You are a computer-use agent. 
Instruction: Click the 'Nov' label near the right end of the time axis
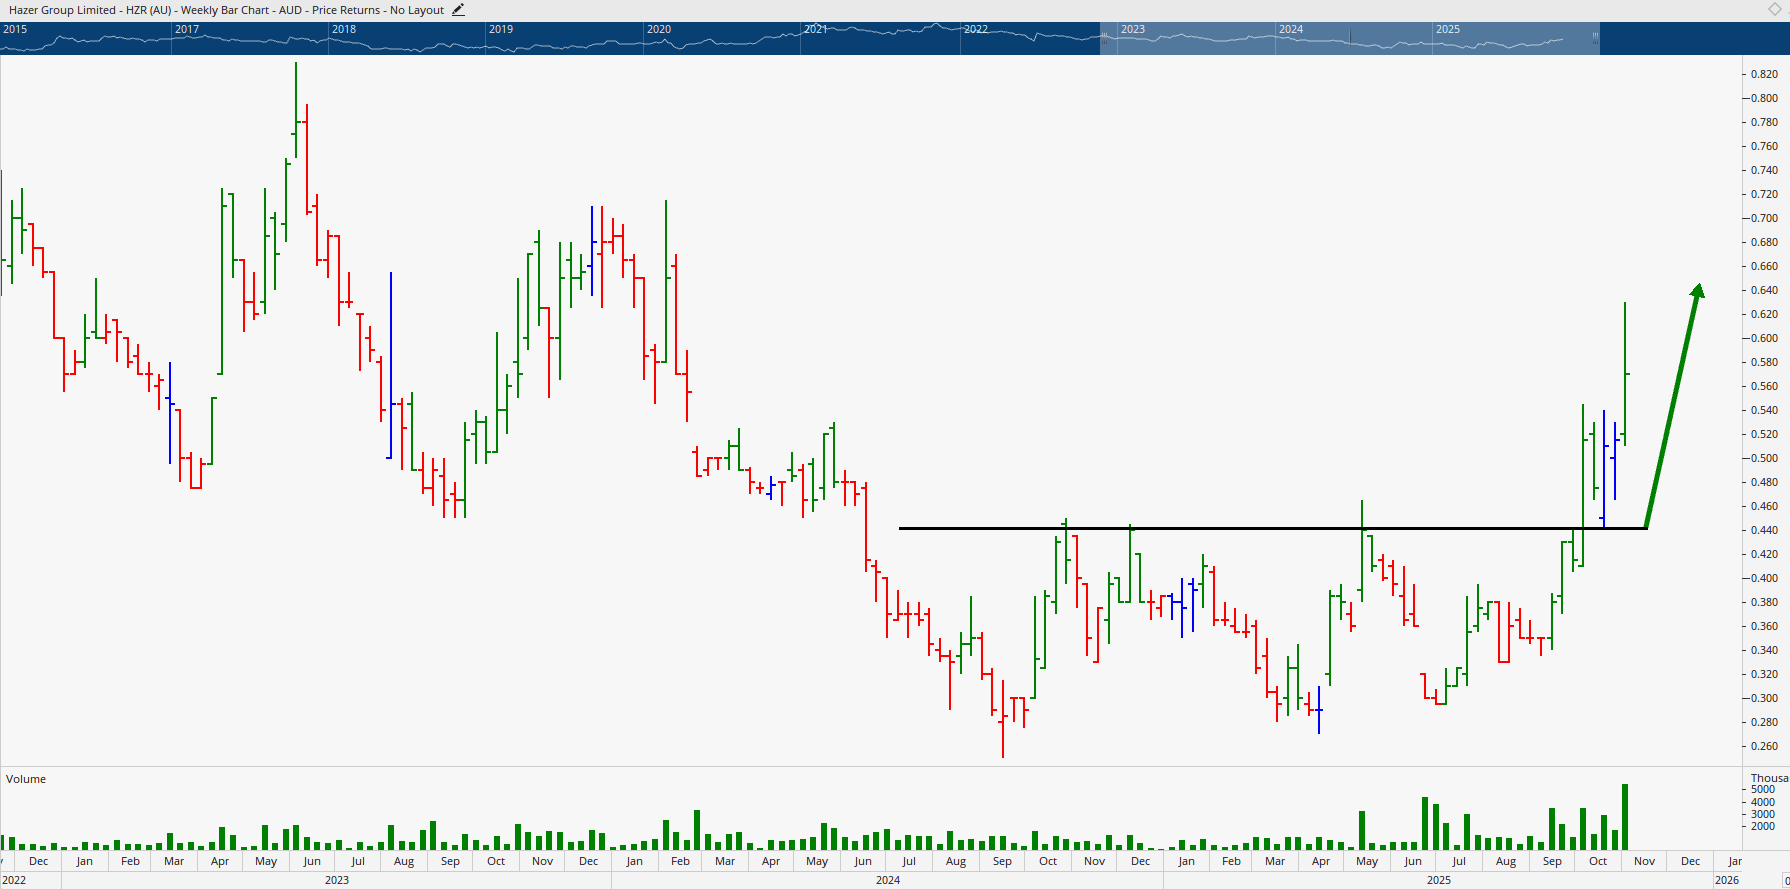[x=1644, y=861]
